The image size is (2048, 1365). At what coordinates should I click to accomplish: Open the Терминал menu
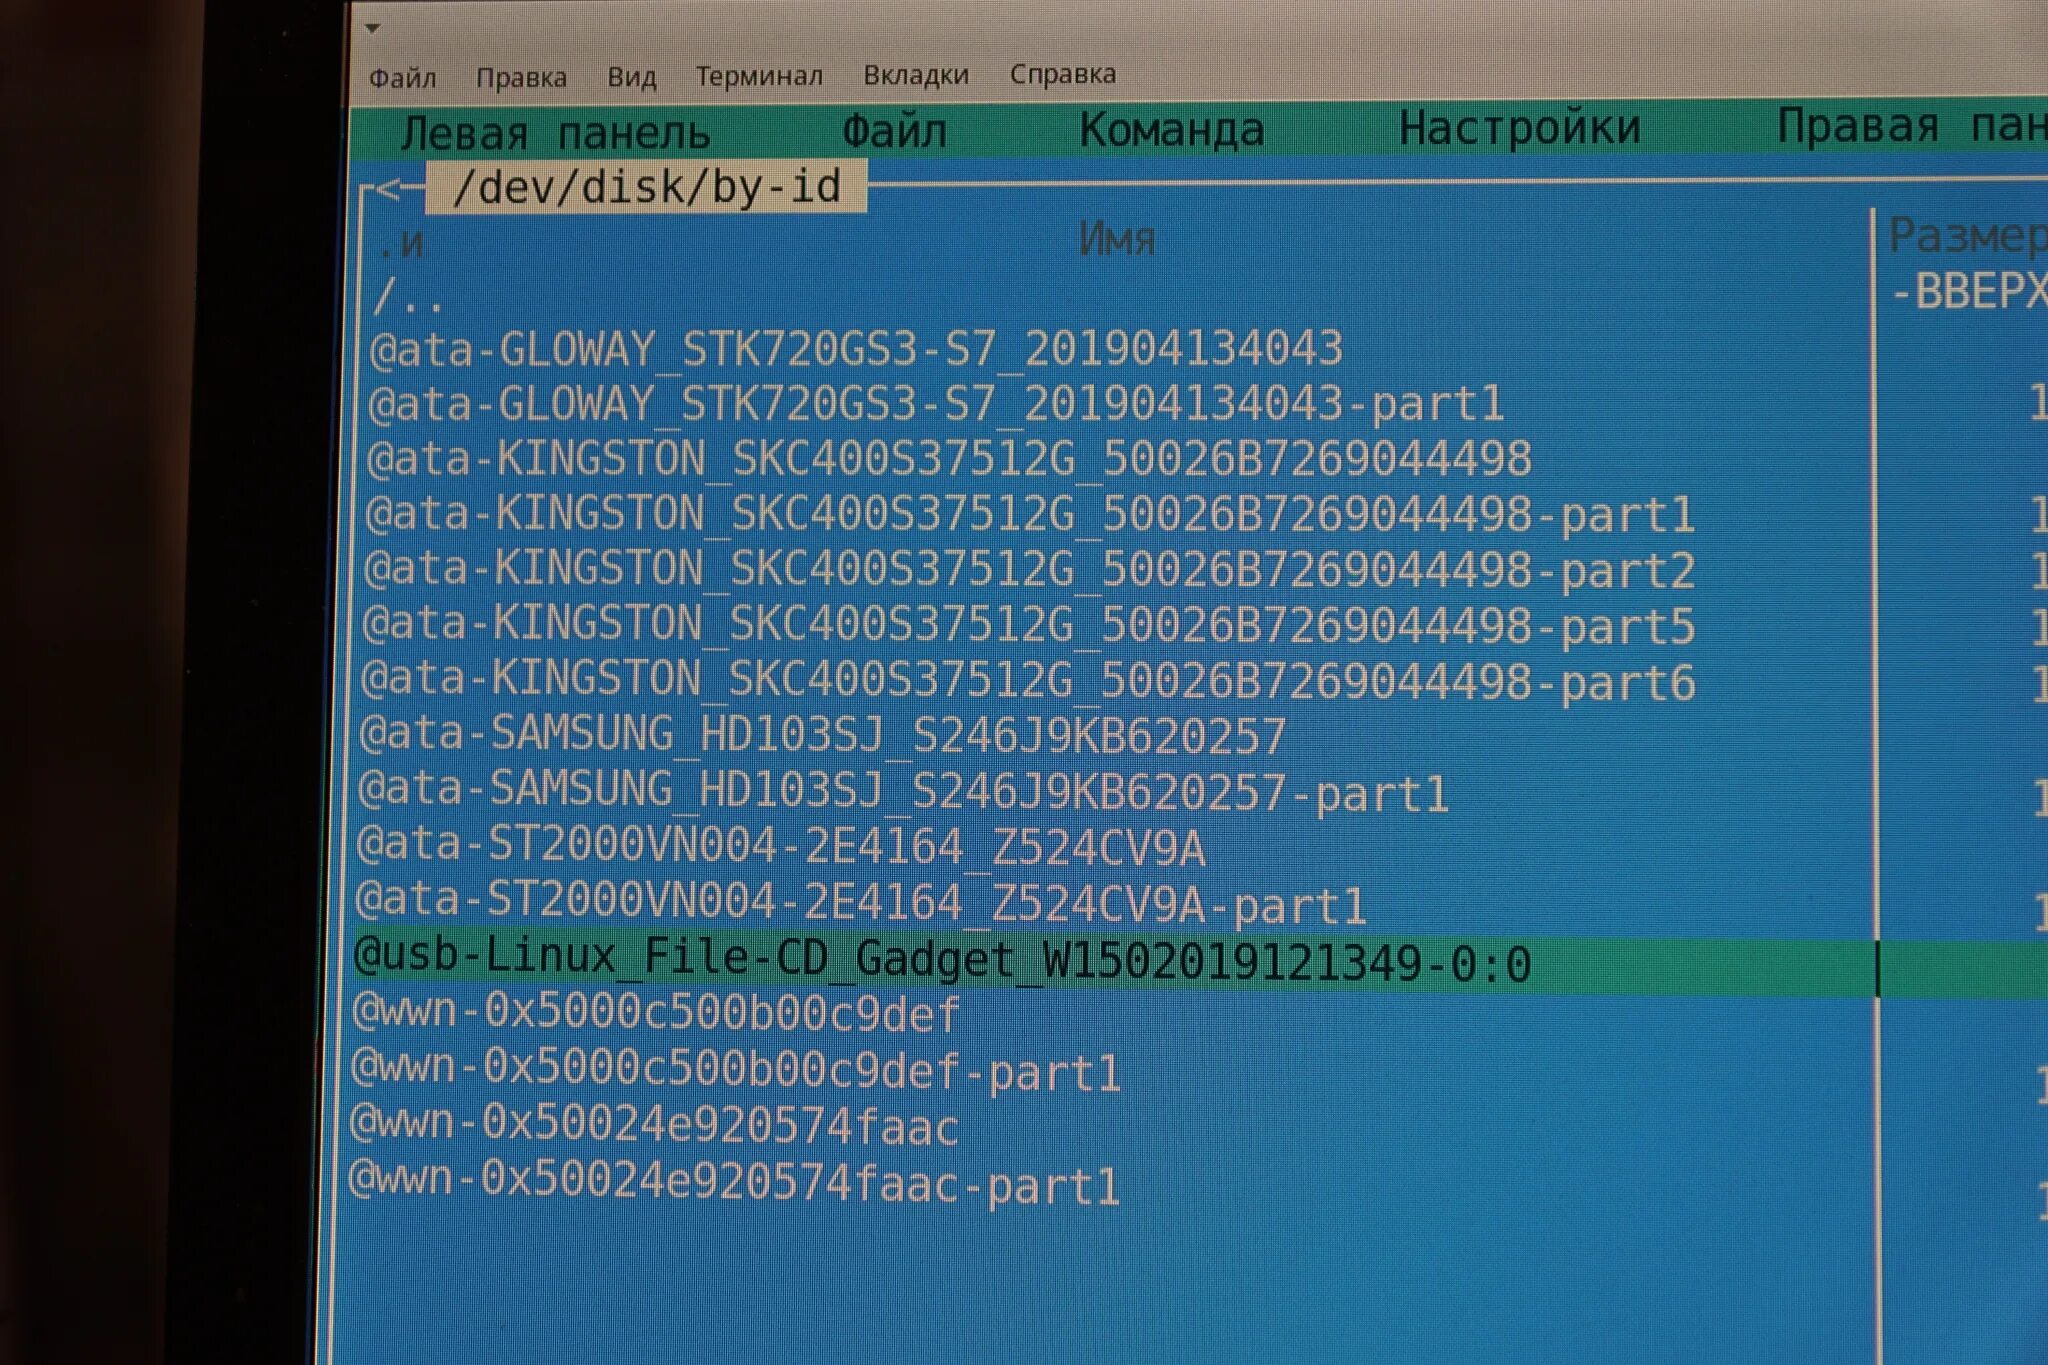point(759,76)
